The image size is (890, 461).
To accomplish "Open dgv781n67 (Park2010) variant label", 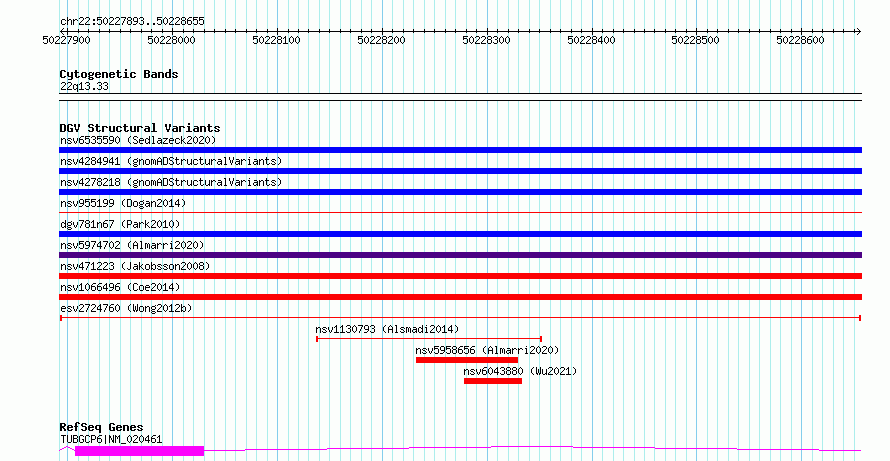I will tap(120, 224).
